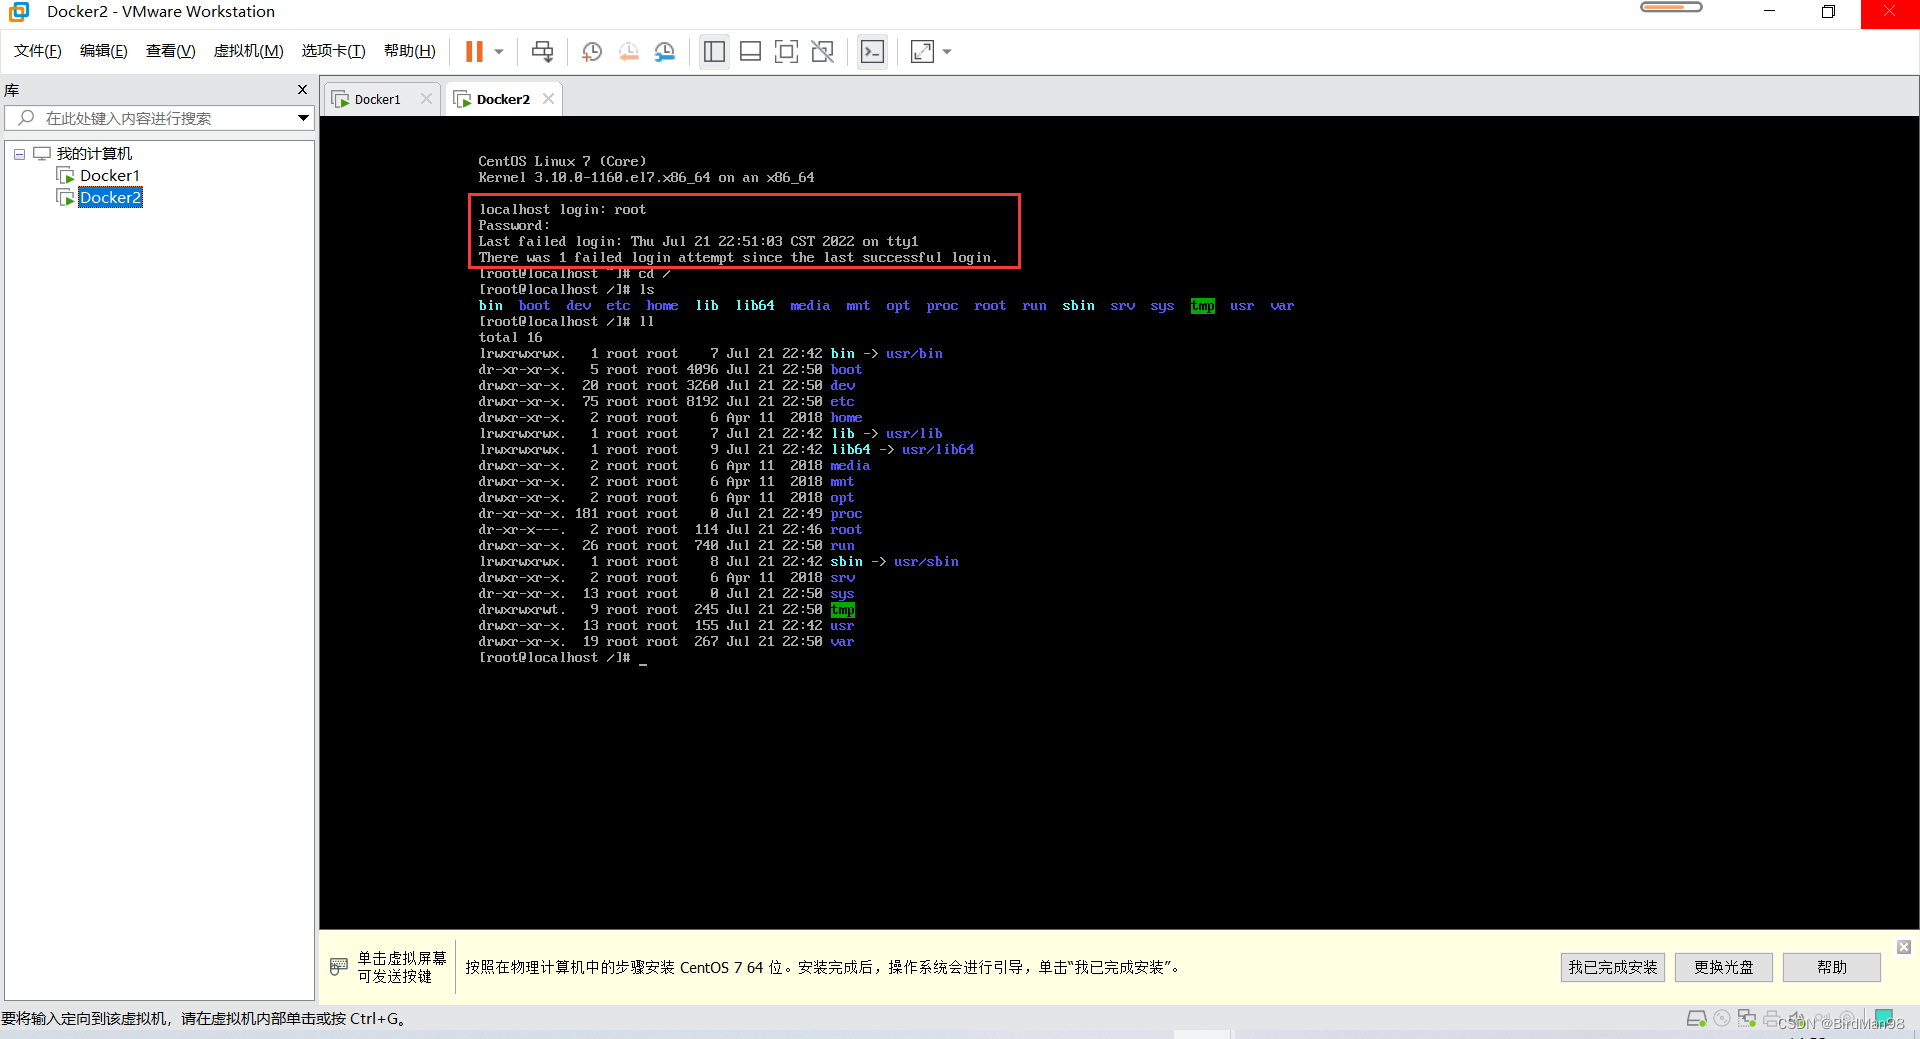Click the VMware Workstation title bar icon

[19, 12]
